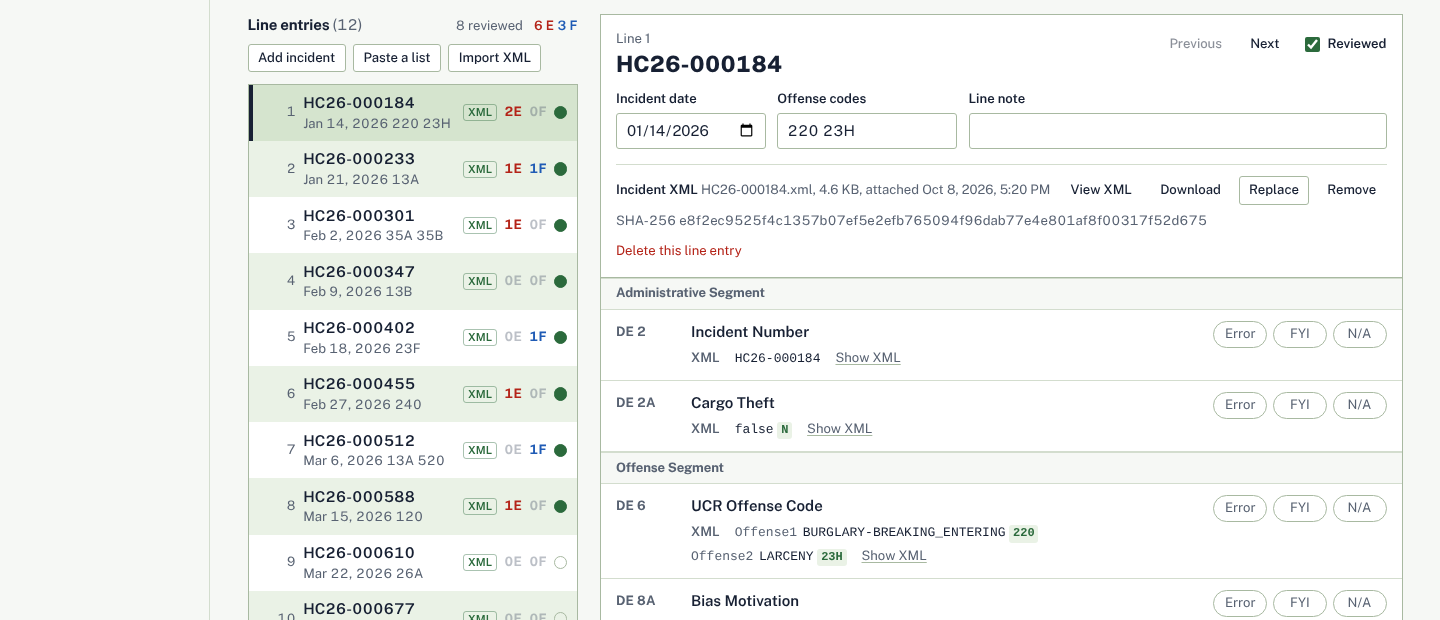The width and height of the screenshot is (1440, 620).
Task: Mark Cargo Theft as N/A
Action: point(1360,405)
